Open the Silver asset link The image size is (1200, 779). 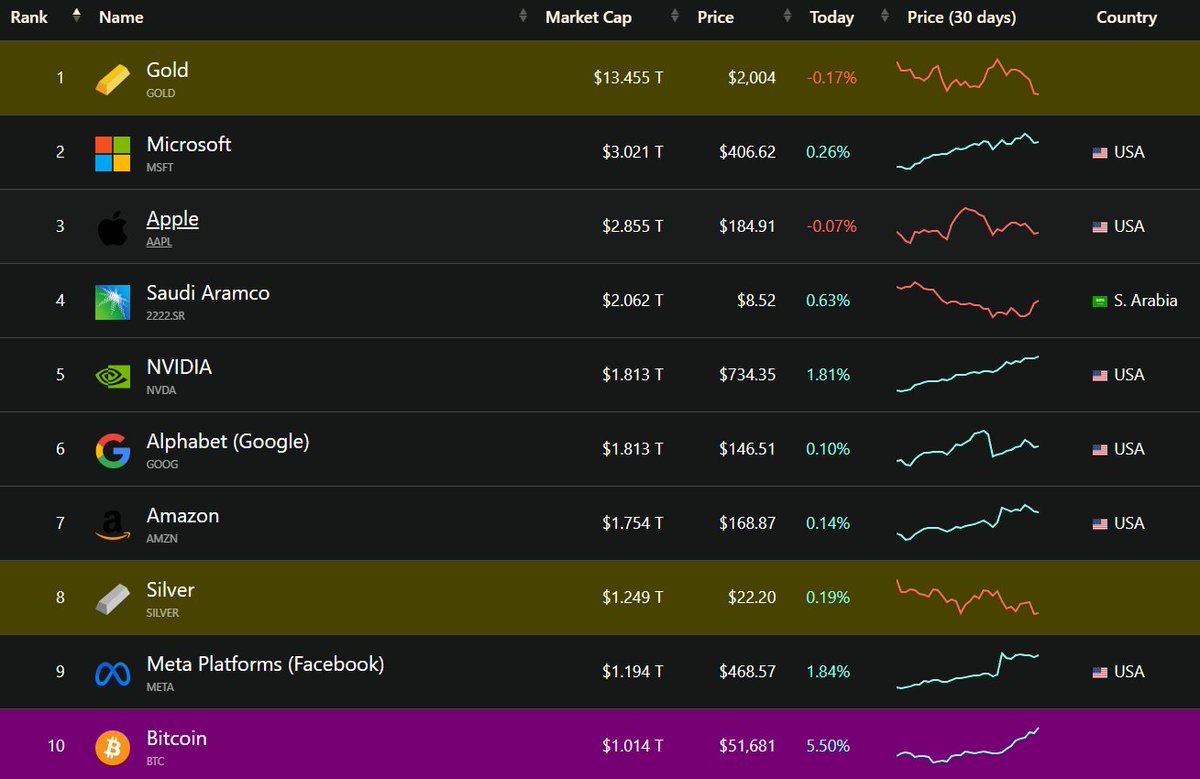pyautogui.click(x=170, y=590)
